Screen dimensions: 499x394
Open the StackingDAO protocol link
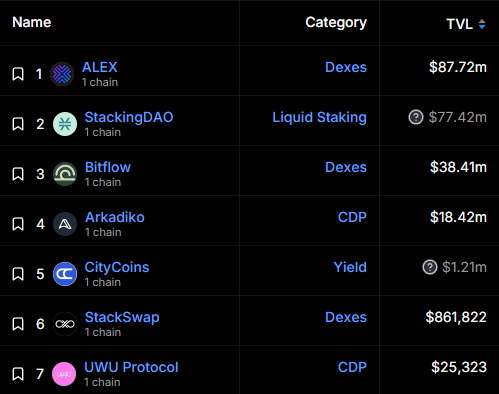[129, 117]
